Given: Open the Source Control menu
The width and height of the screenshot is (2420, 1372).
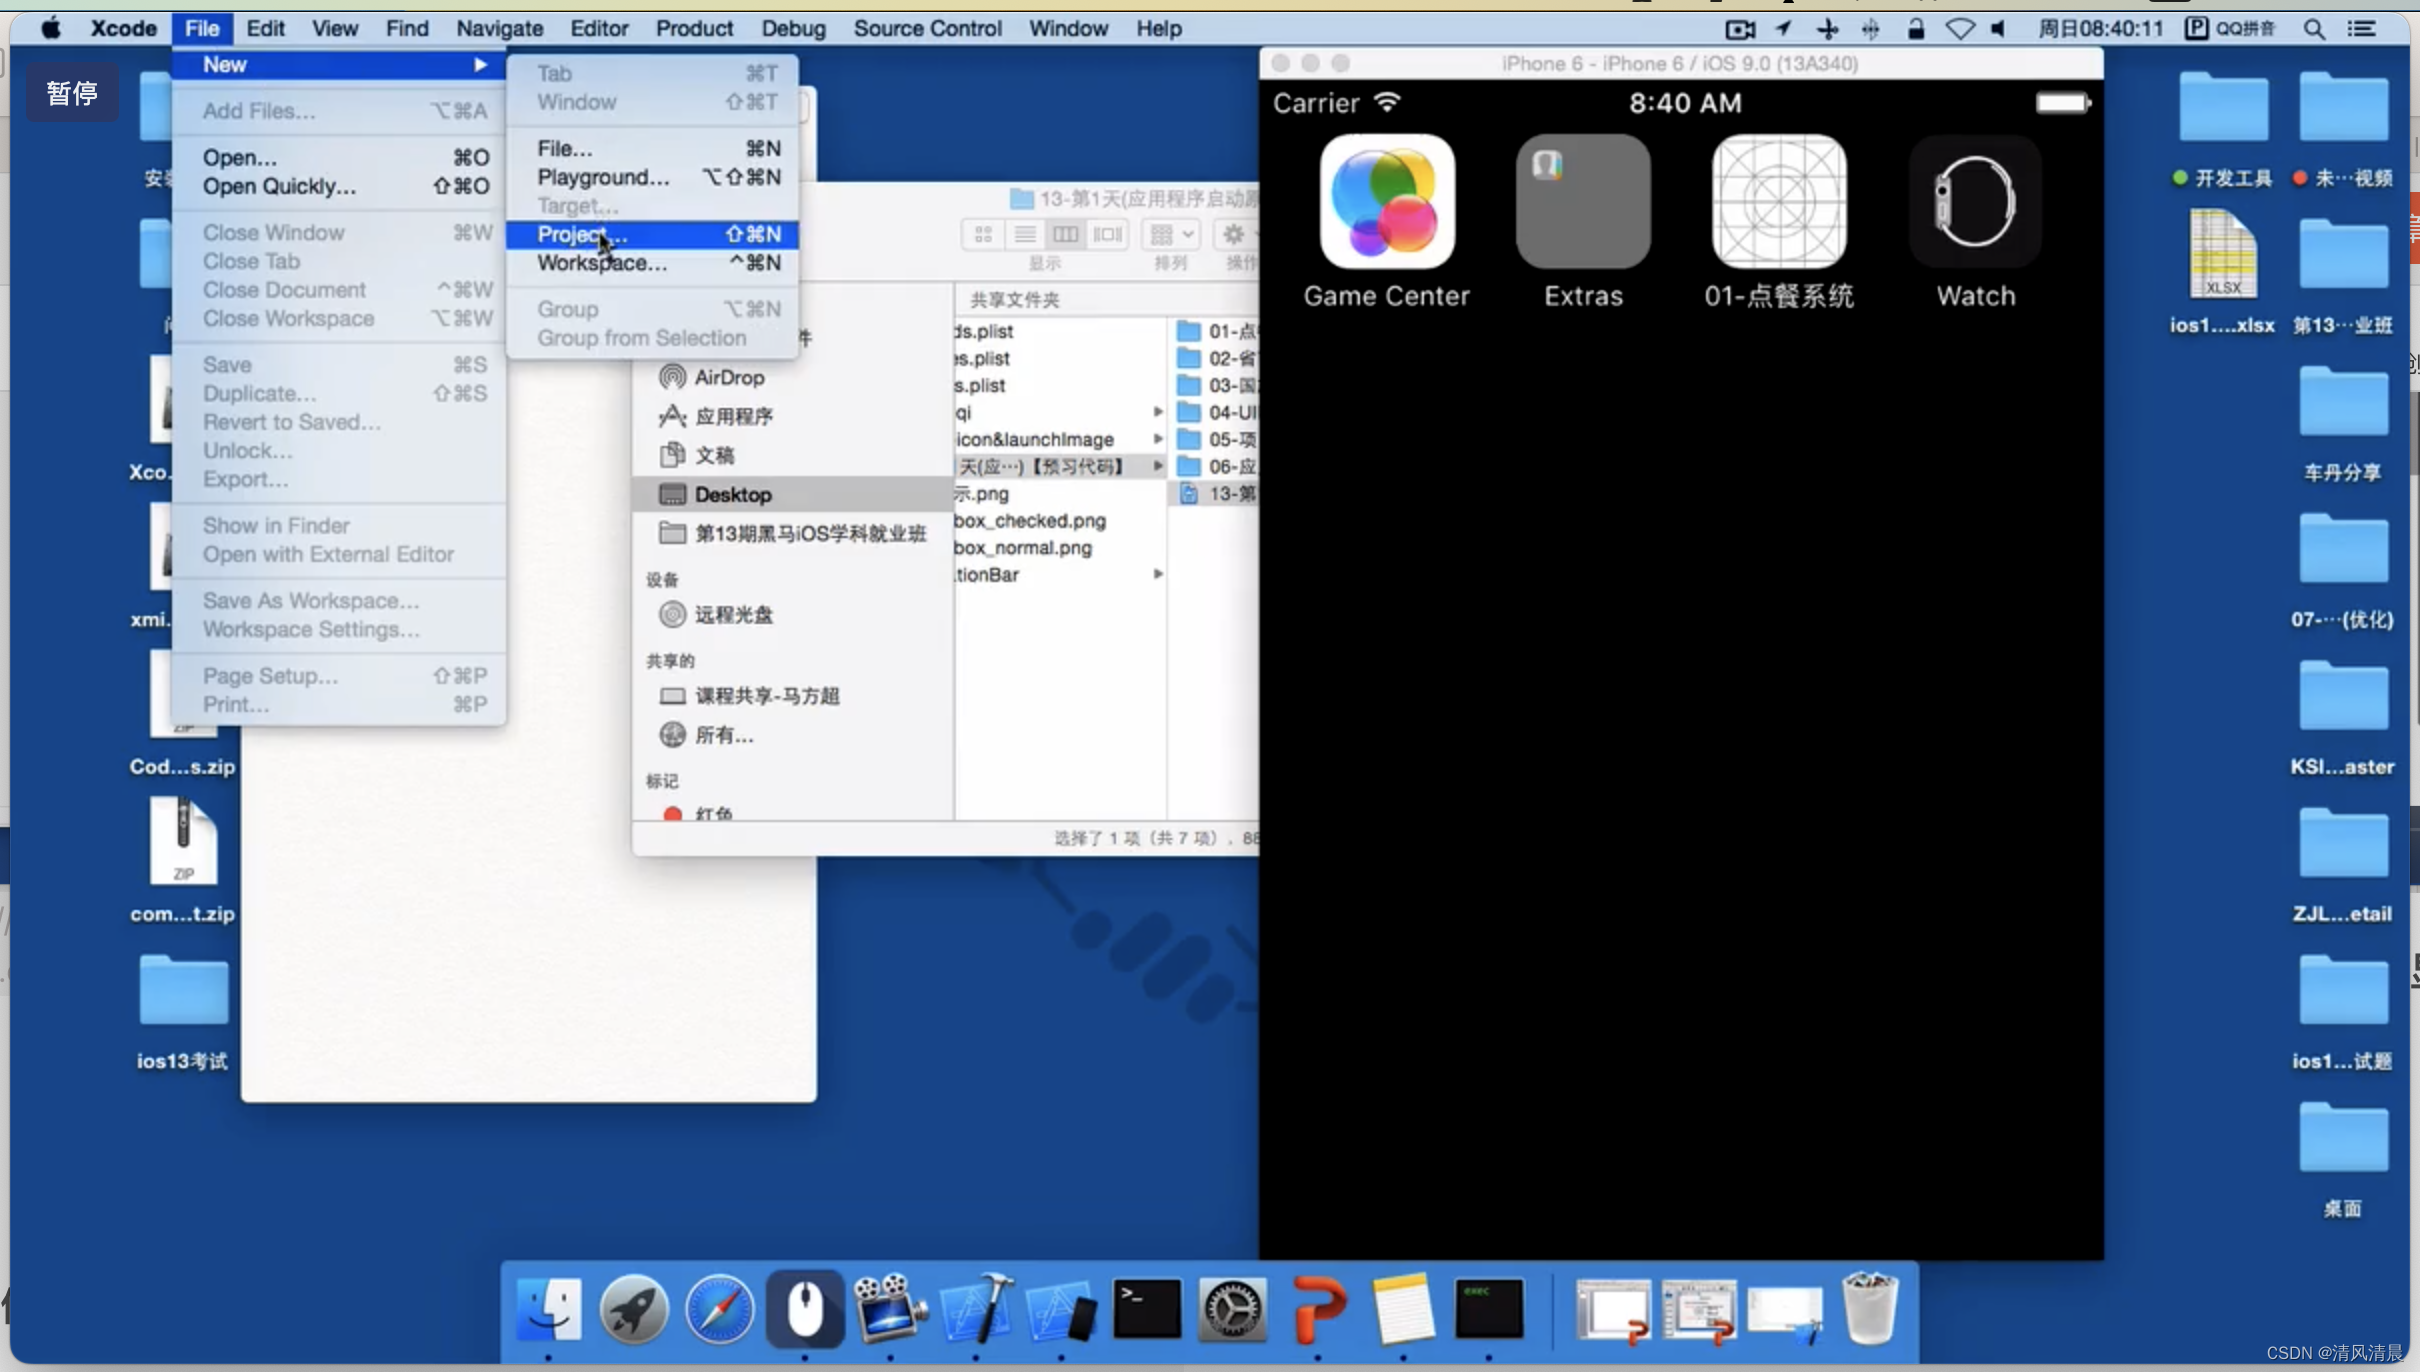Looking at the screenshot, I should pos(927,29).
